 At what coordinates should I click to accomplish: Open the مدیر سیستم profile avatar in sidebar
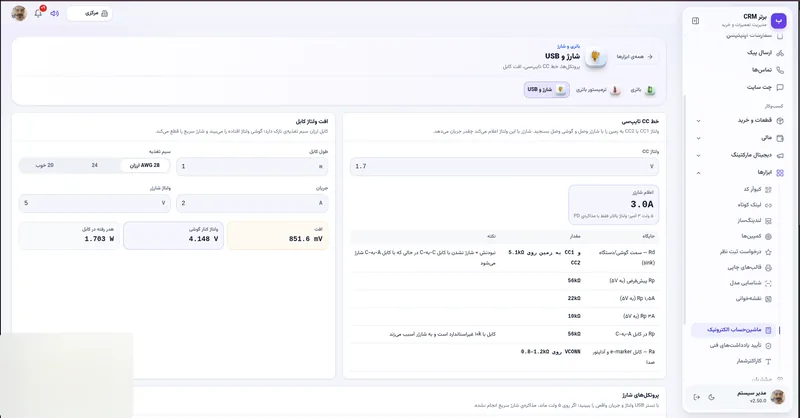[778, 397]
